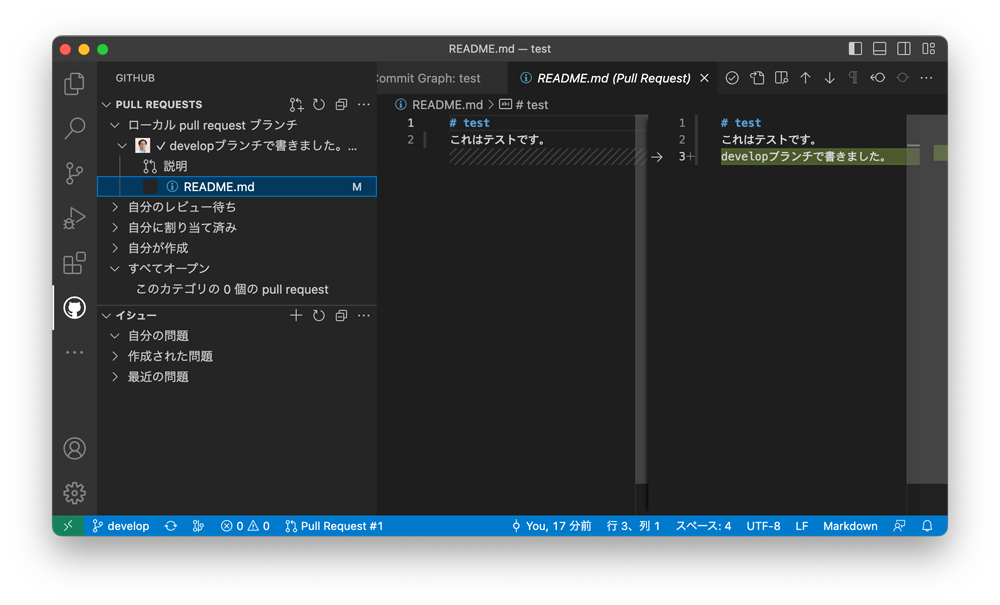Open notifications bell in status bar
Viewport: 1000px width, 605px height.
[x=927, y=526]
